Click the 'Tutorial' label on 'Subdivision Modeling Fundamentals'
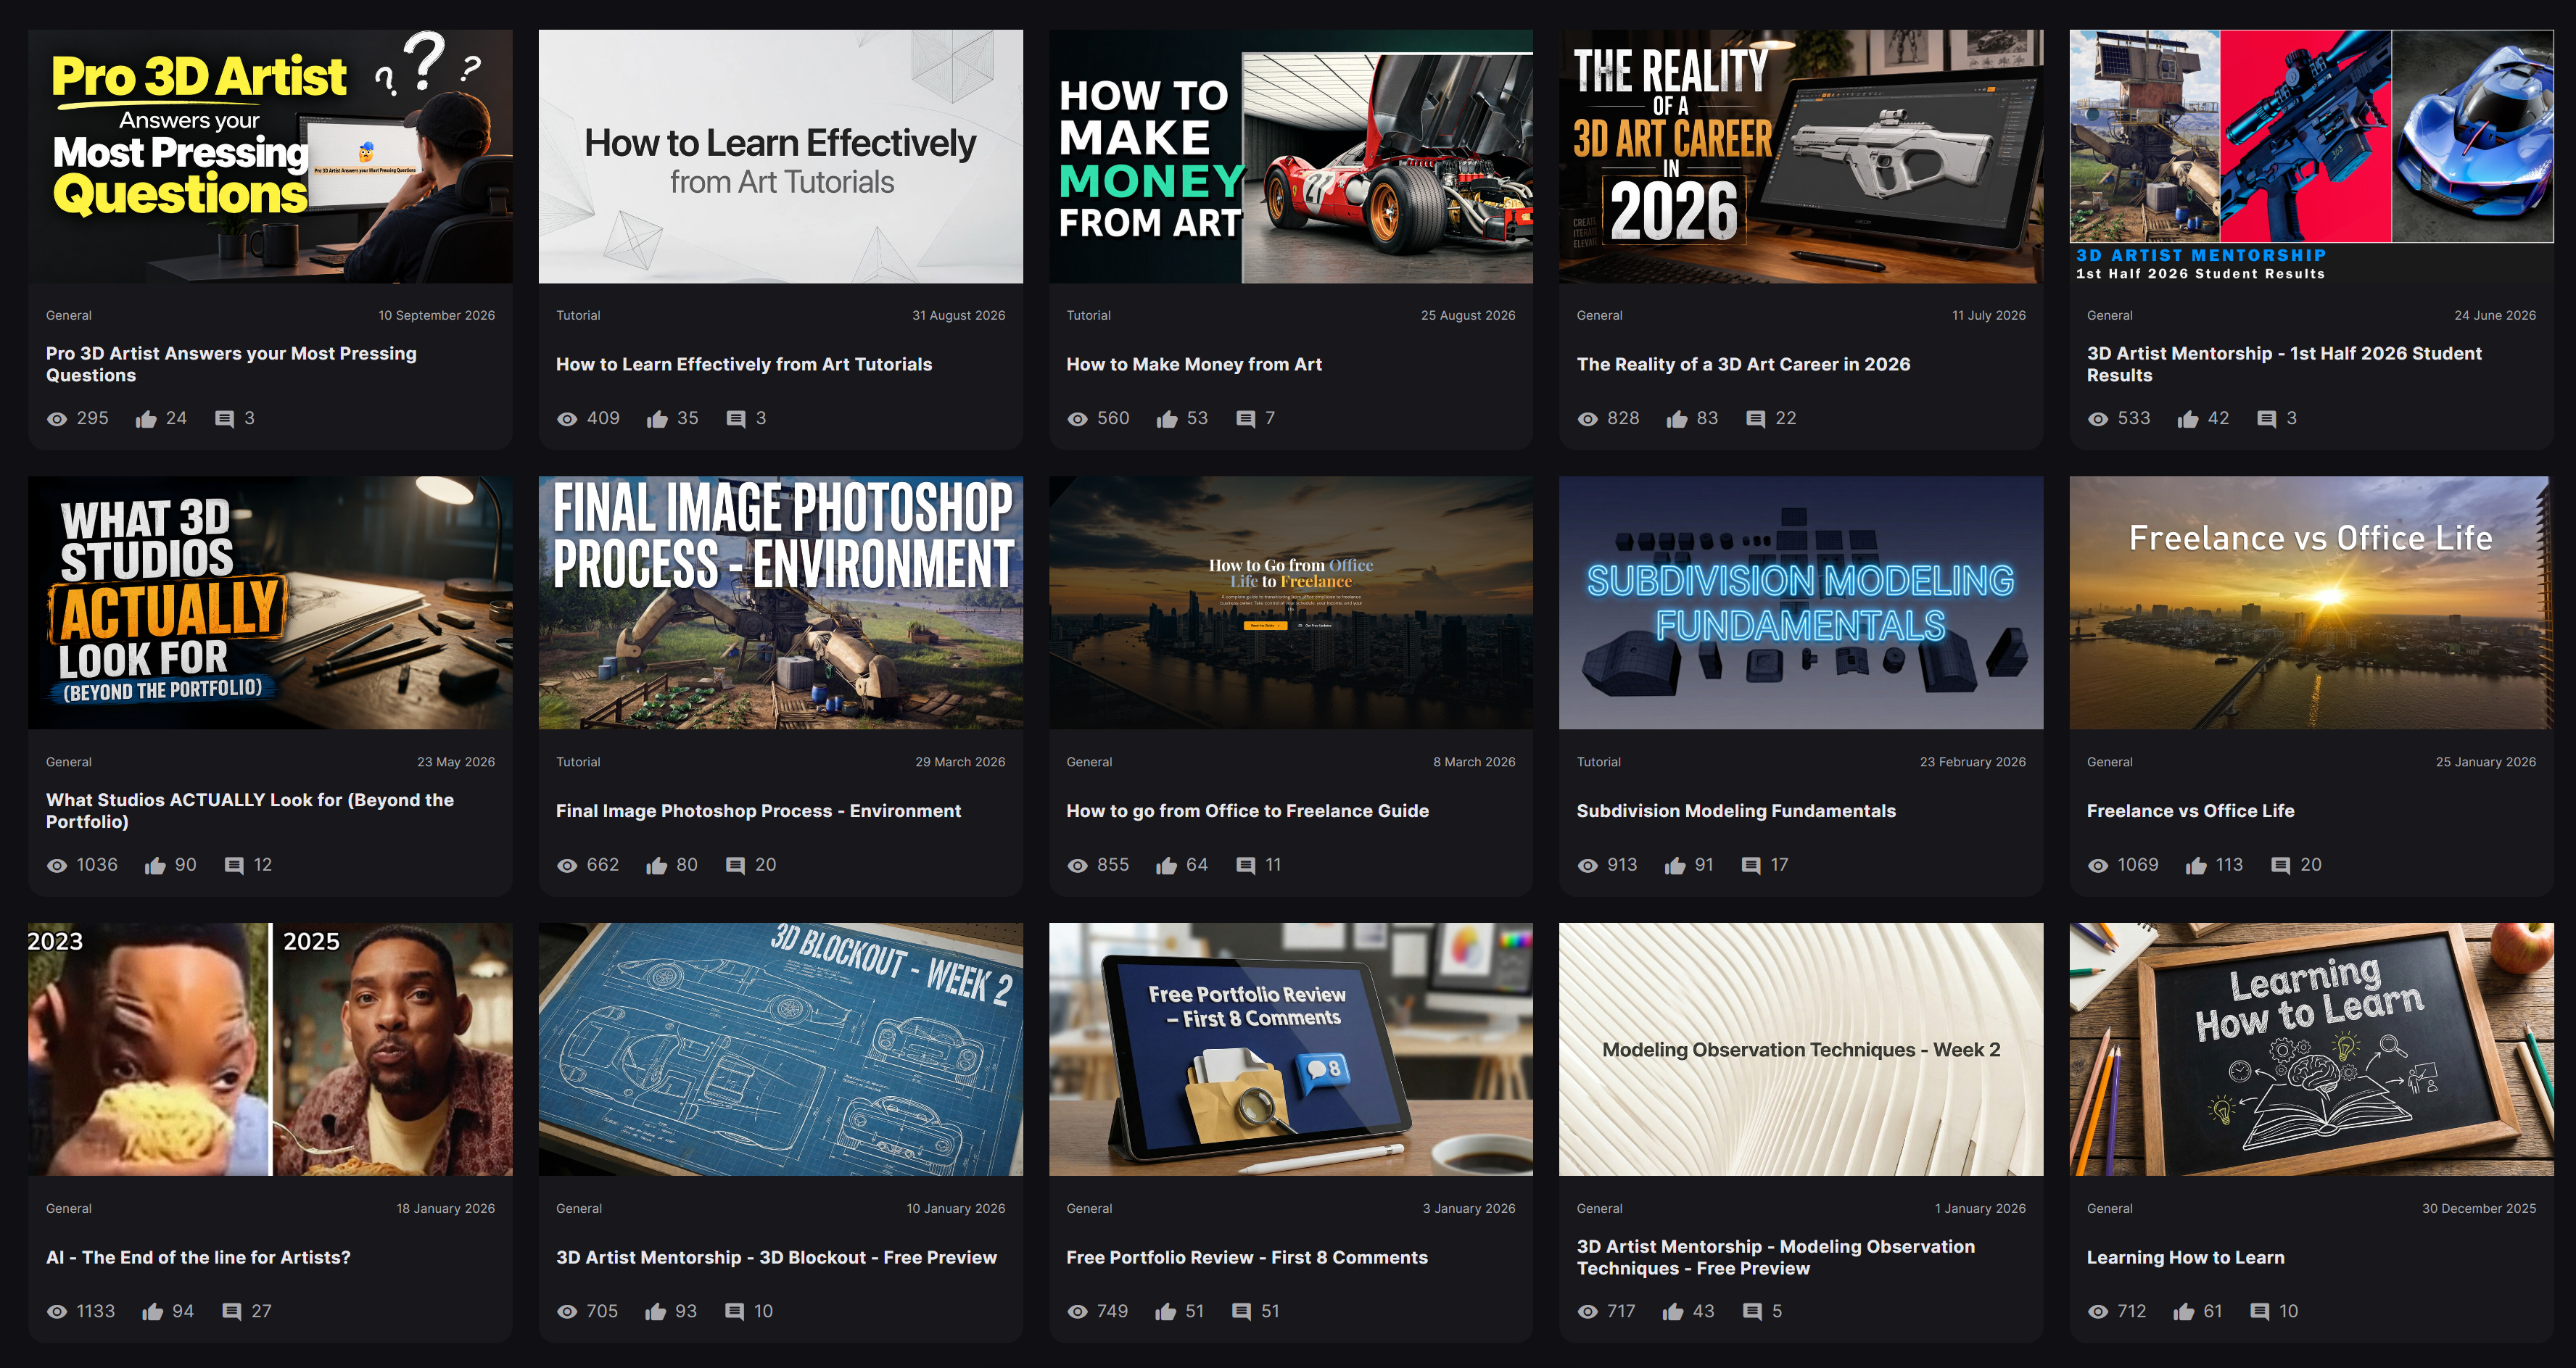The width and height of the screenshot is (2576, 1368). [1598, 762]
